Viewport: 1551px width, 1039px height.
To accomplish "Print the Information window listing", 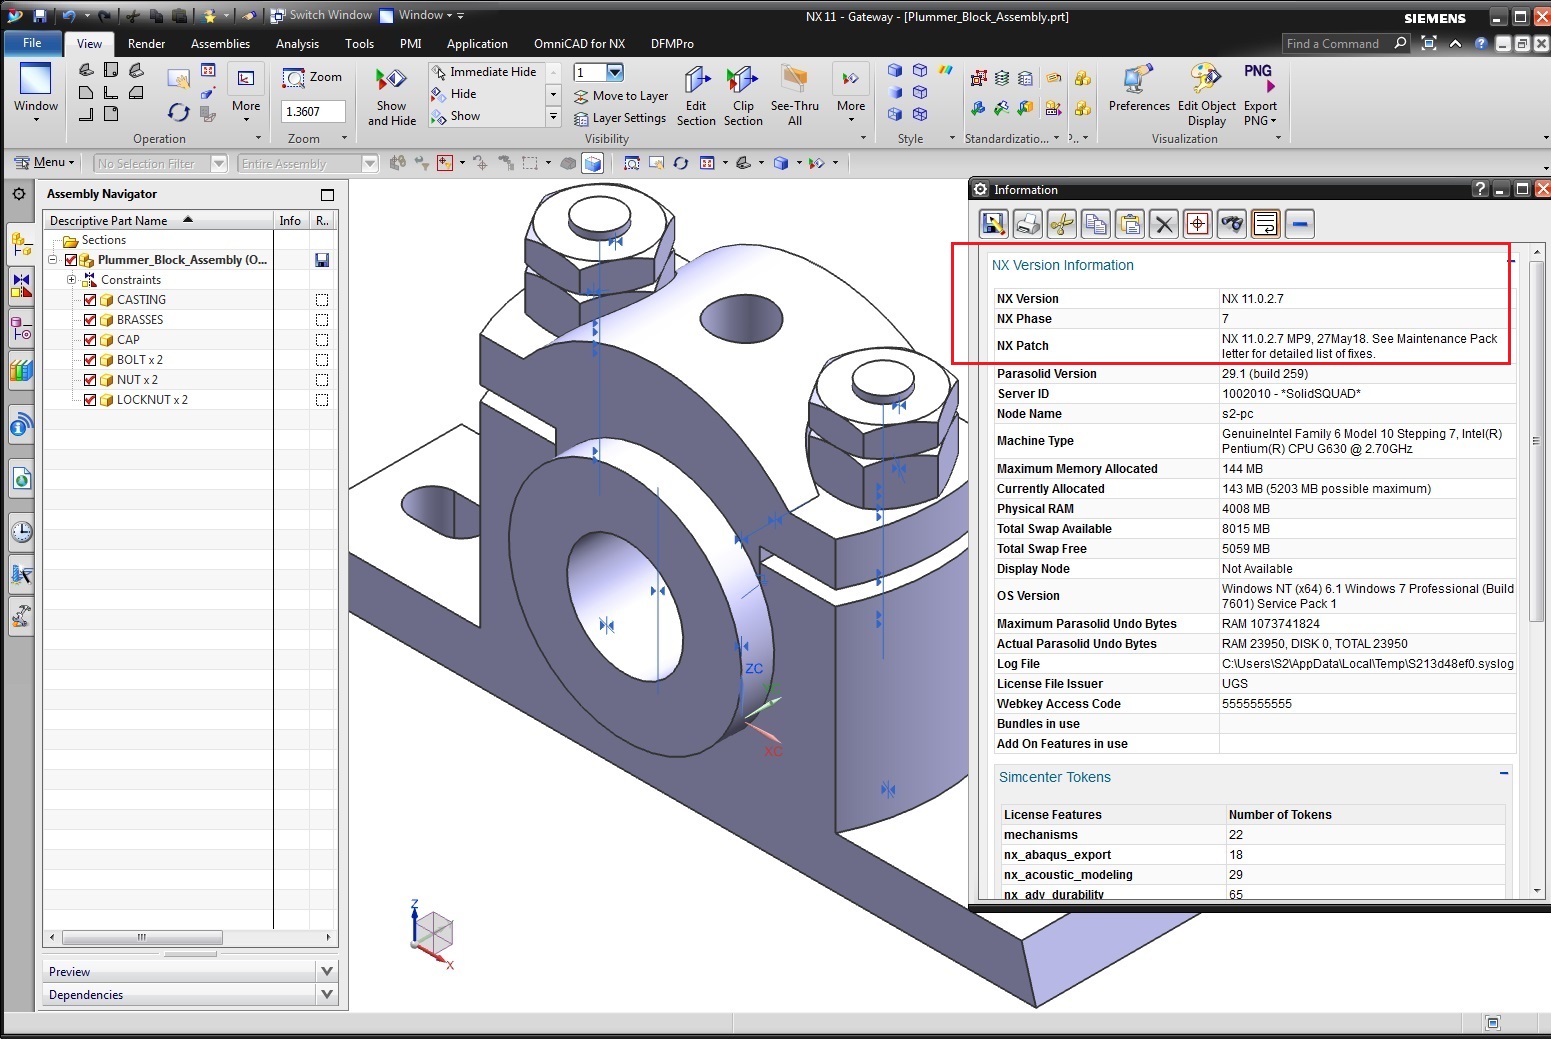I will pyautogui.click(x=1027, y=224).
